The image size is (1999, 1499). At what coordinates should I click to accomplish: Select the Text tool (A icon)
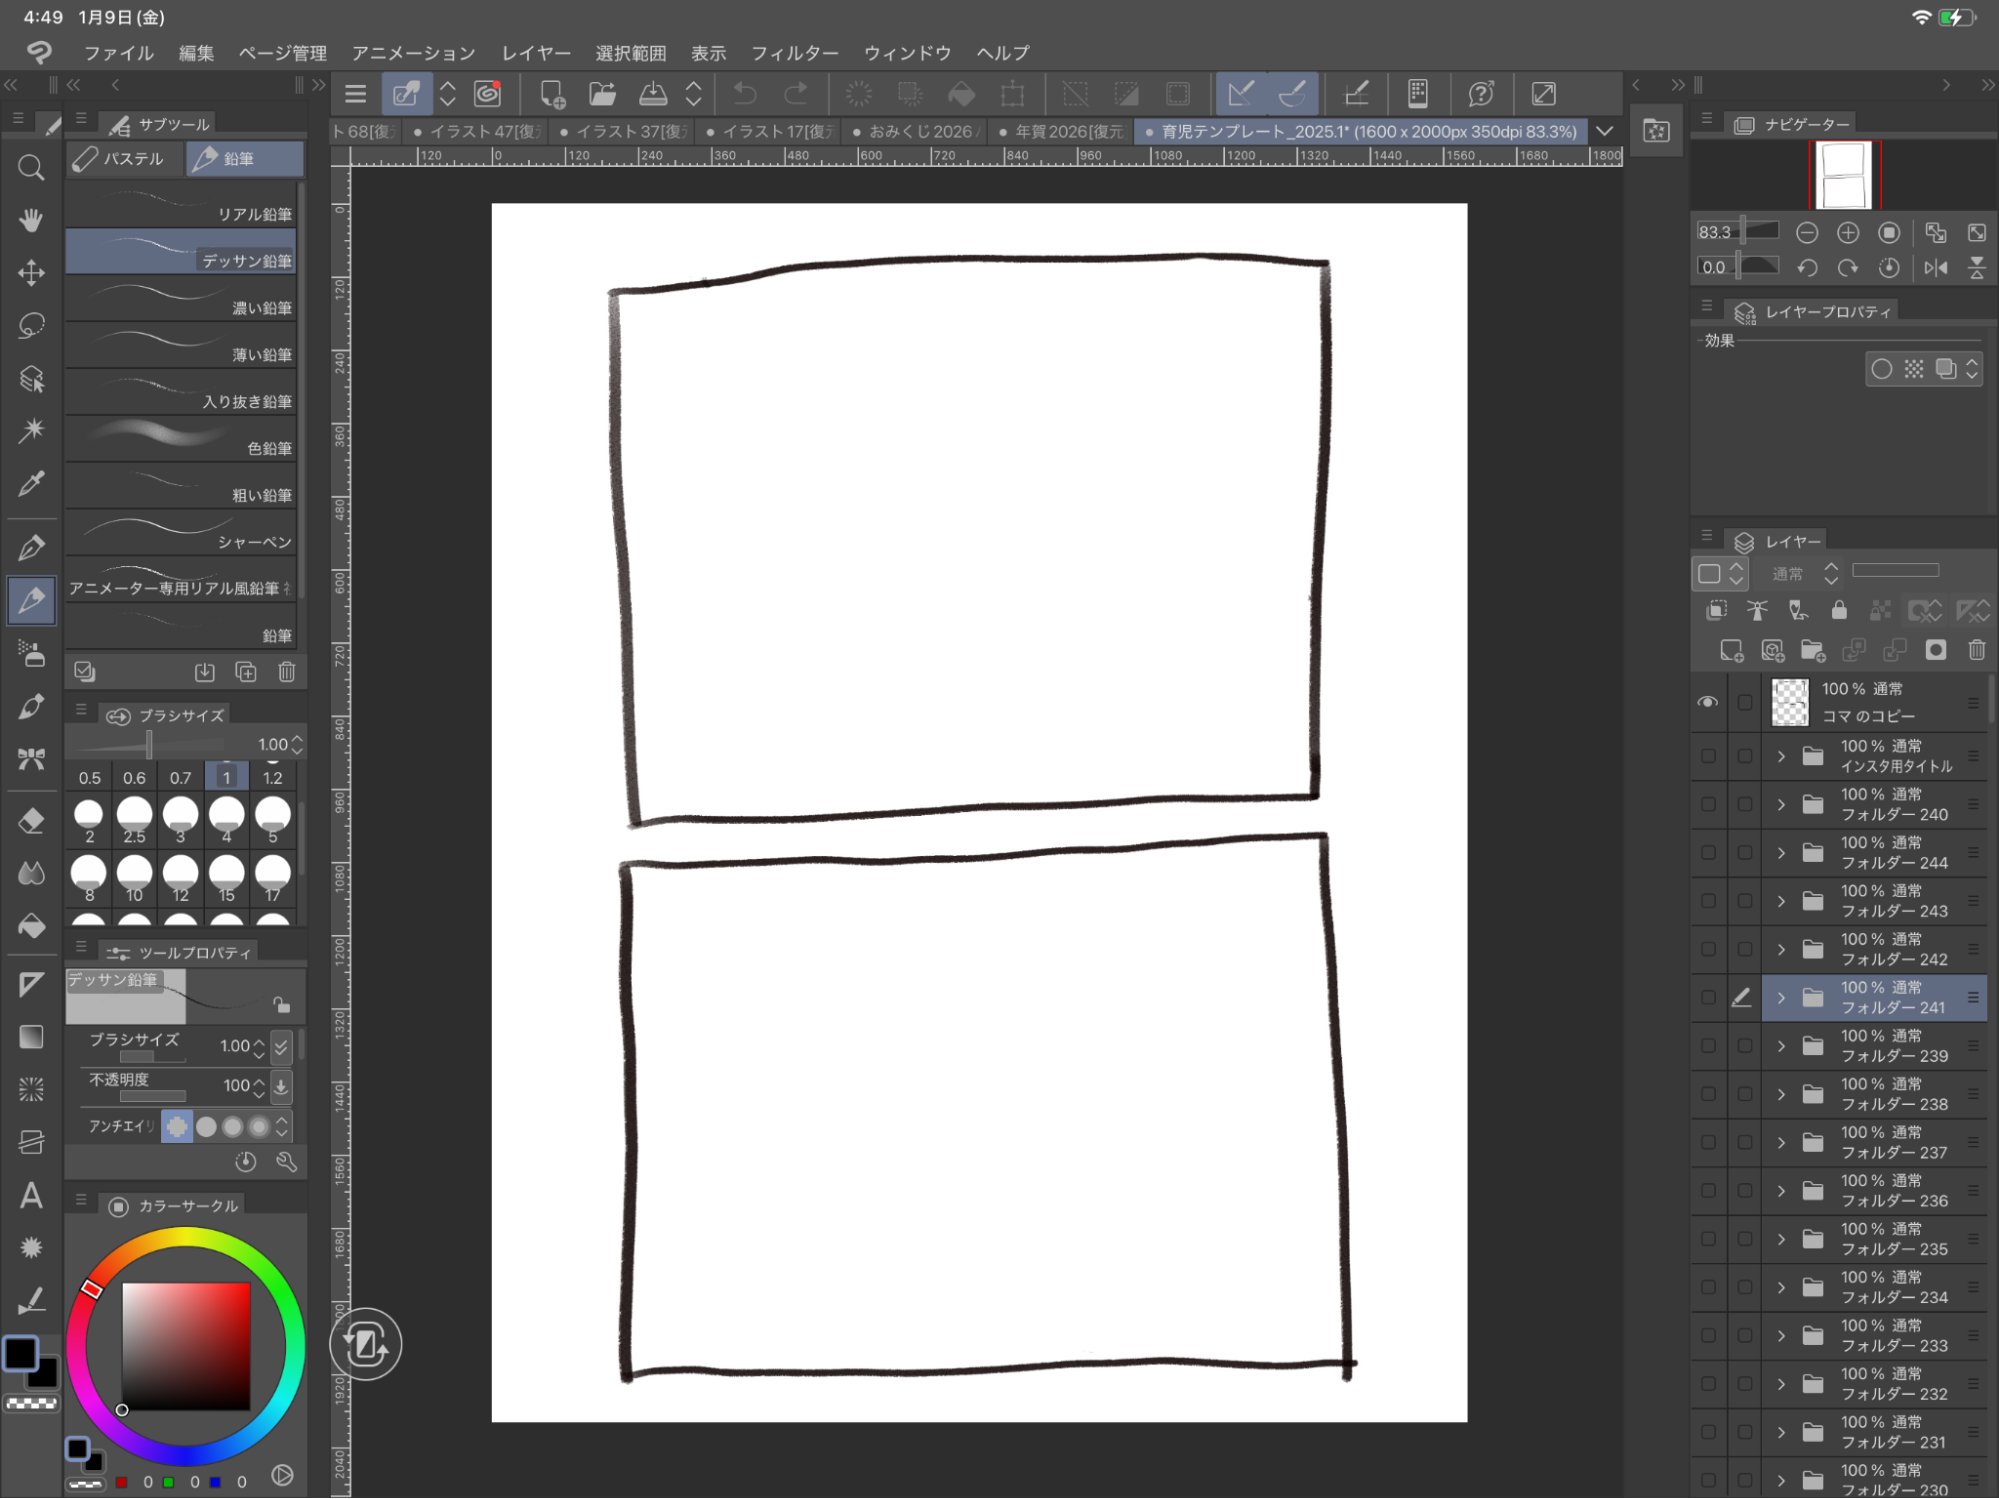[x=31, y=1195]
